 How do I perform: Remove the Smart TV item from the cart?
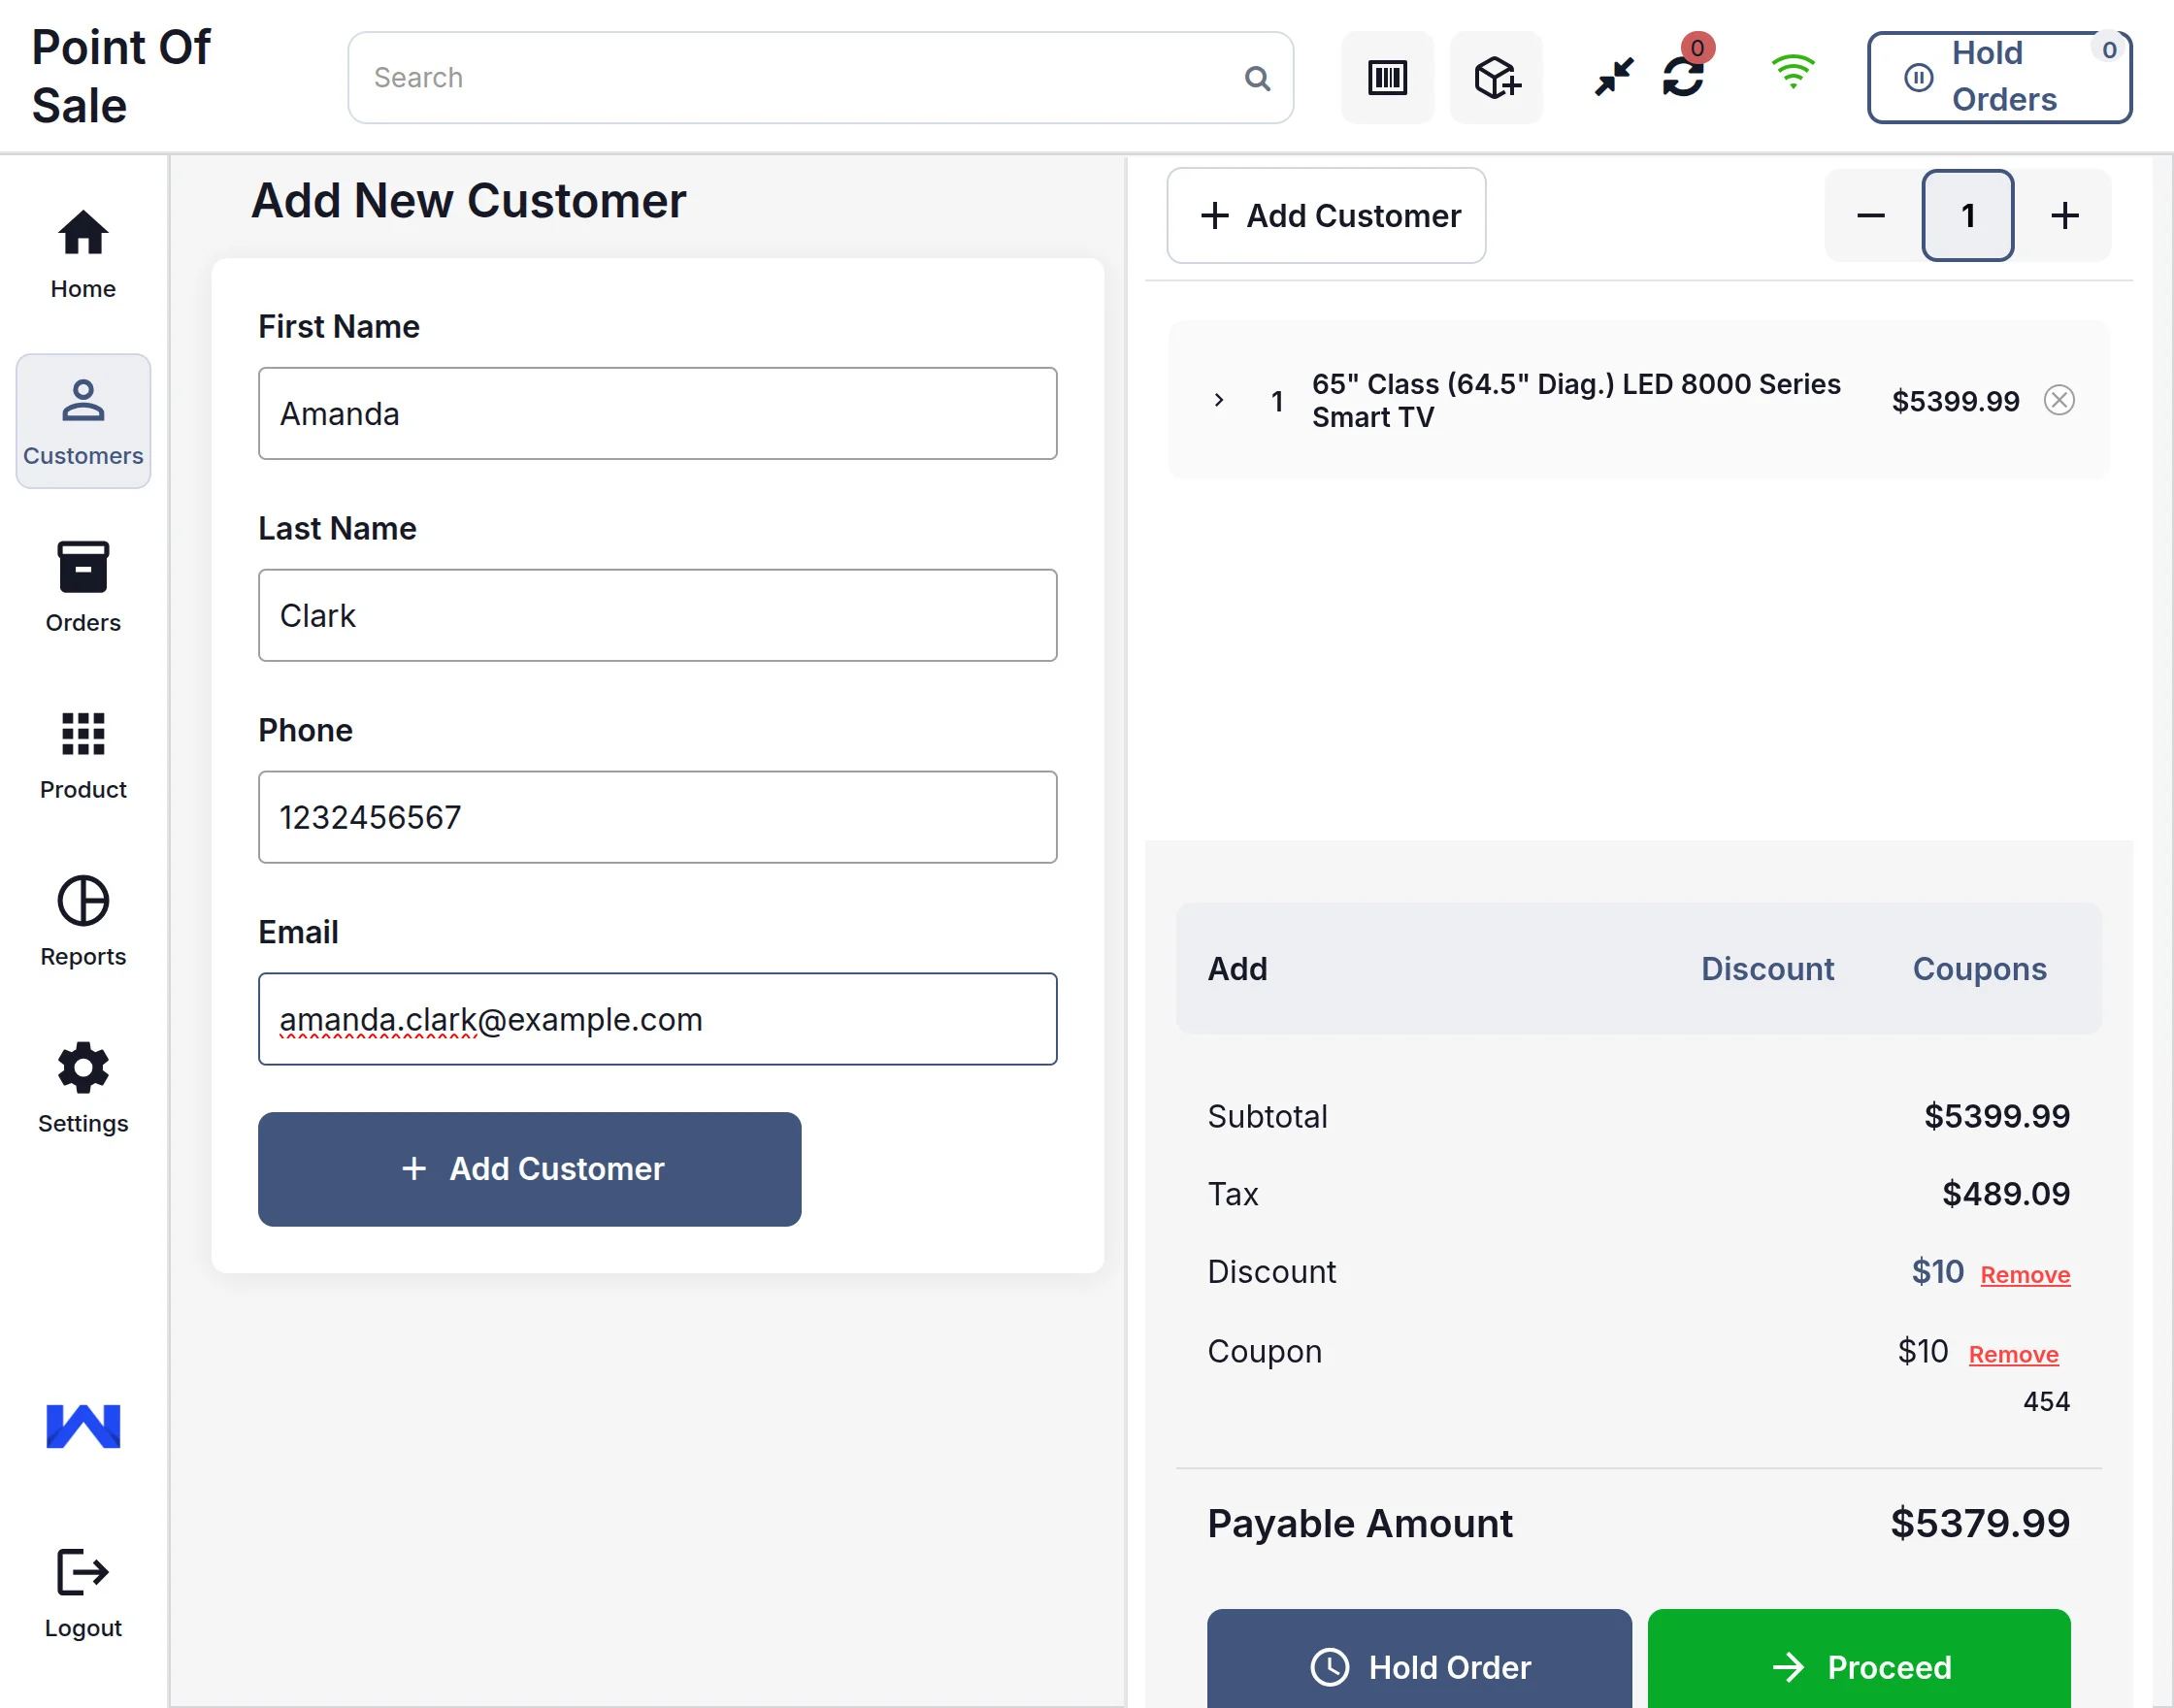pyautogui.click(x=2059, y=400)
